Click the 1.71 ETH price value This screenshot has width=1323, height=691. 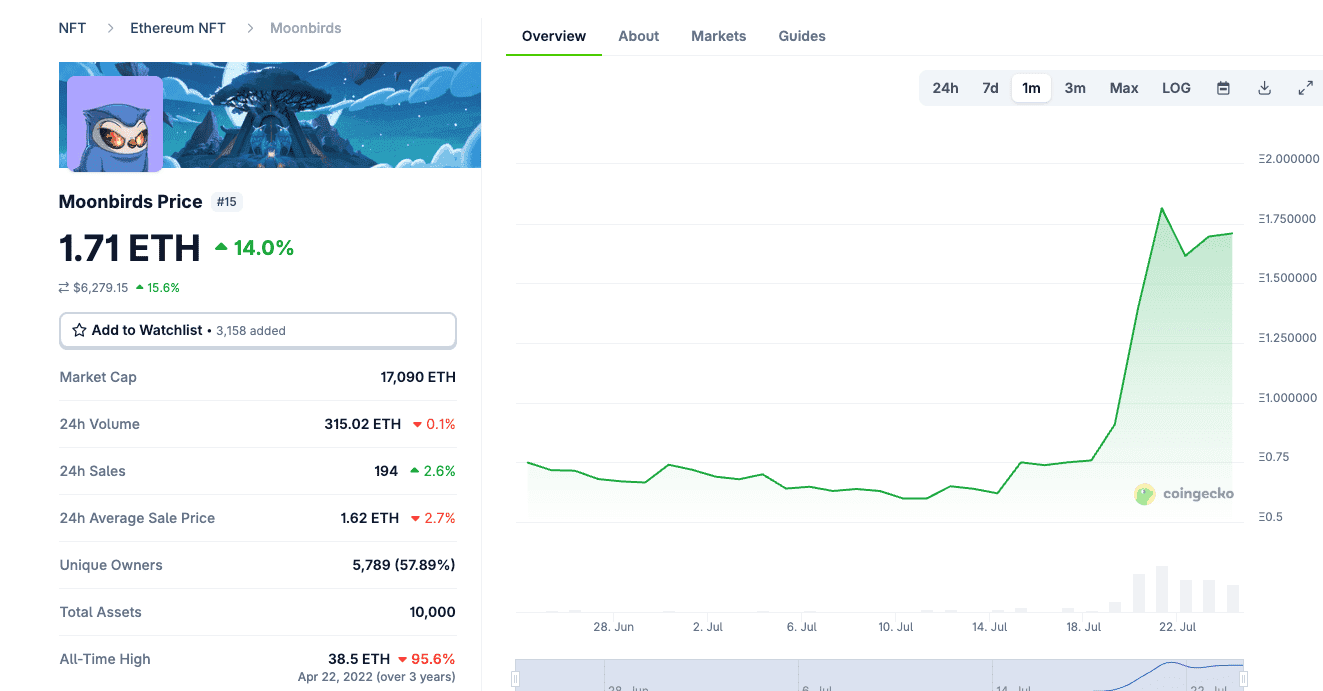(130, 248)
